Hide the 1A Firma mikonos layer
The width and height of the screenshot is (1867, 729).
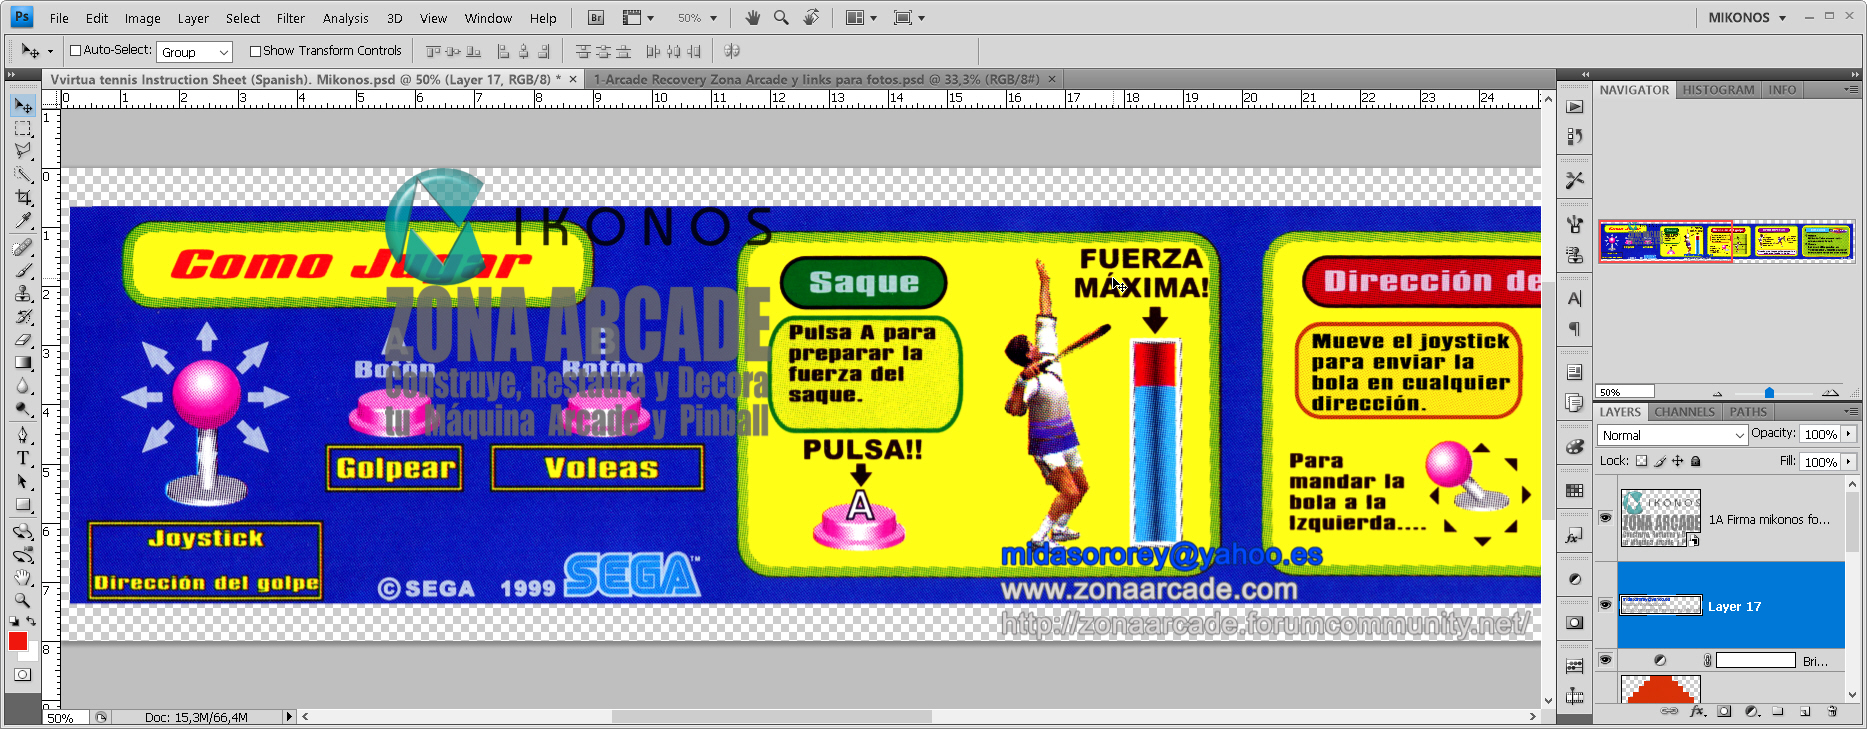click(x=1605, y=518)
